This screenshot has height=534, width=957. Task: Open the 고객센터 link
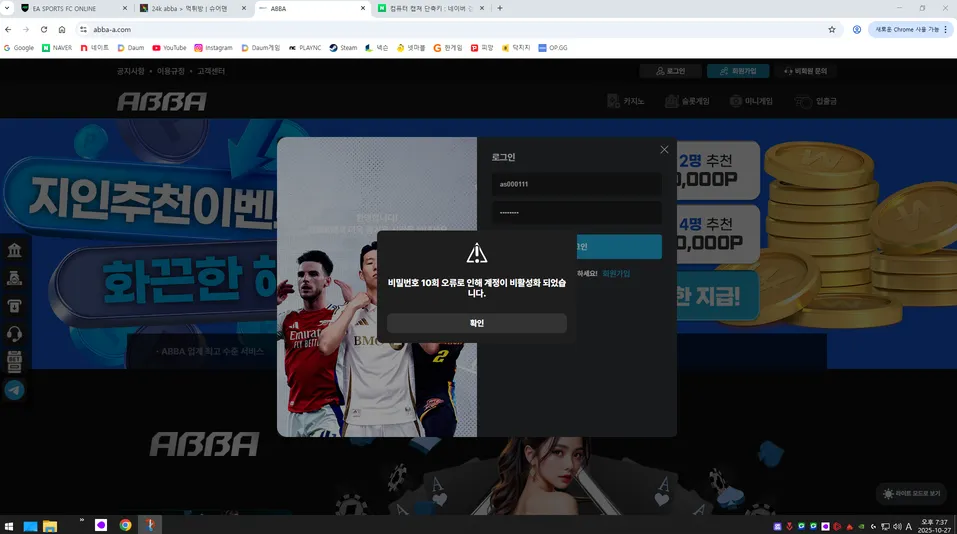click(x=211, y=71)
